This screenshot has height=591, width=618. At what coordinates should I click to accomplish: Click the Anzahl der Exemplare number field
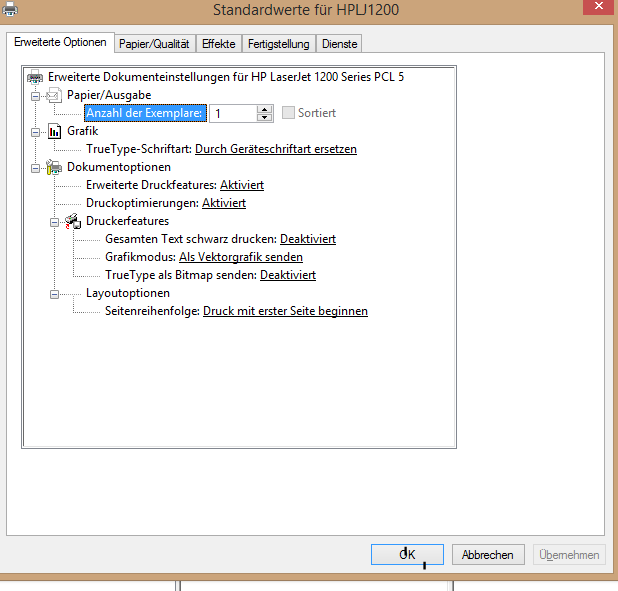pyautogui.click(x=233, y=114)
